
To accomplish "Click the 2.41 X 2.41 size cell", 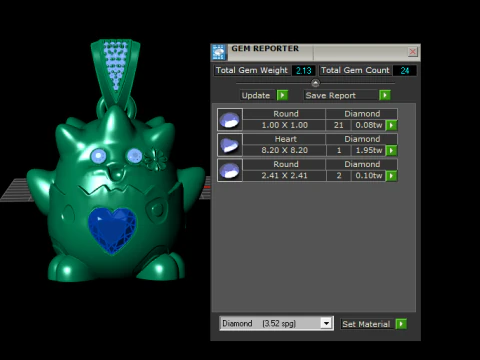I will [284, 176].
